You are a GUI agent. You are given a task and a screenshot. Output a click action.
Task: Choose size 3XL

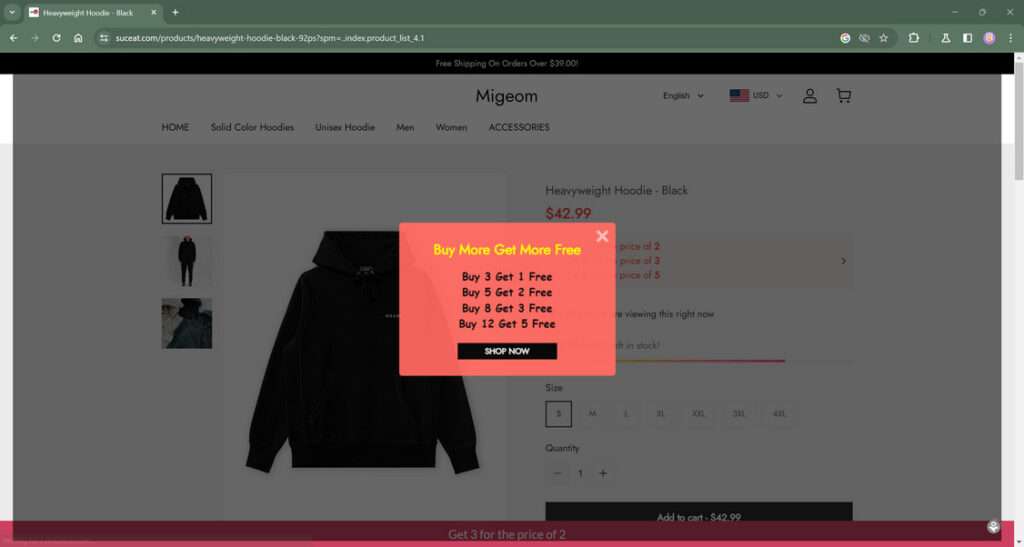pos(739,414)
